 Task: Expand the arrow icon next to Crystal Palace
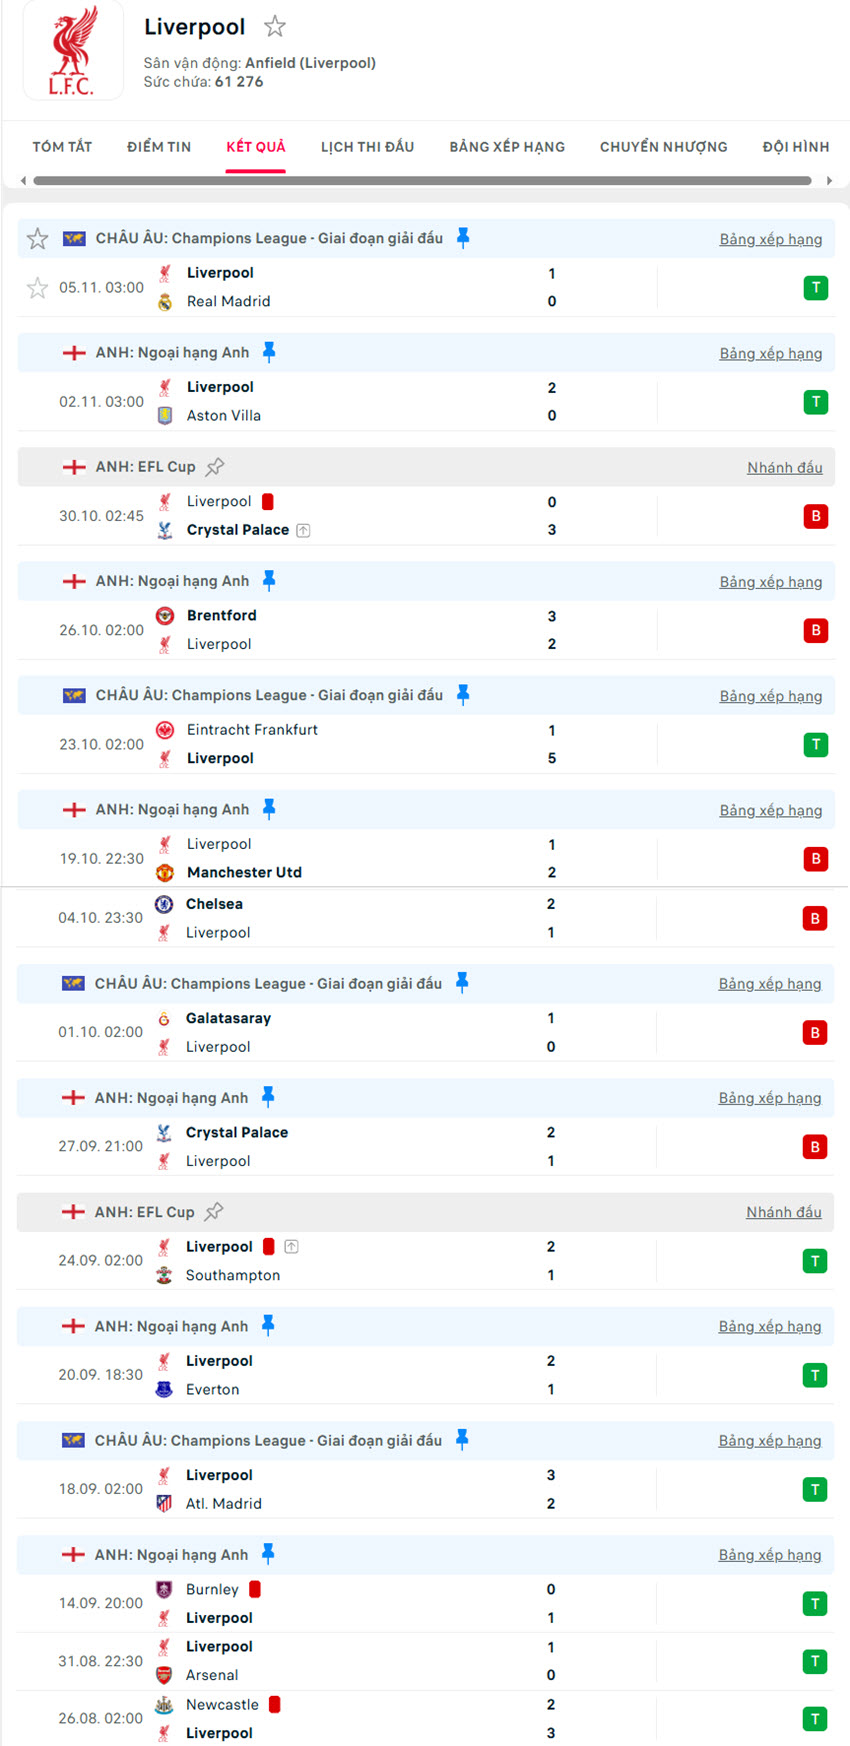(303, 529)
